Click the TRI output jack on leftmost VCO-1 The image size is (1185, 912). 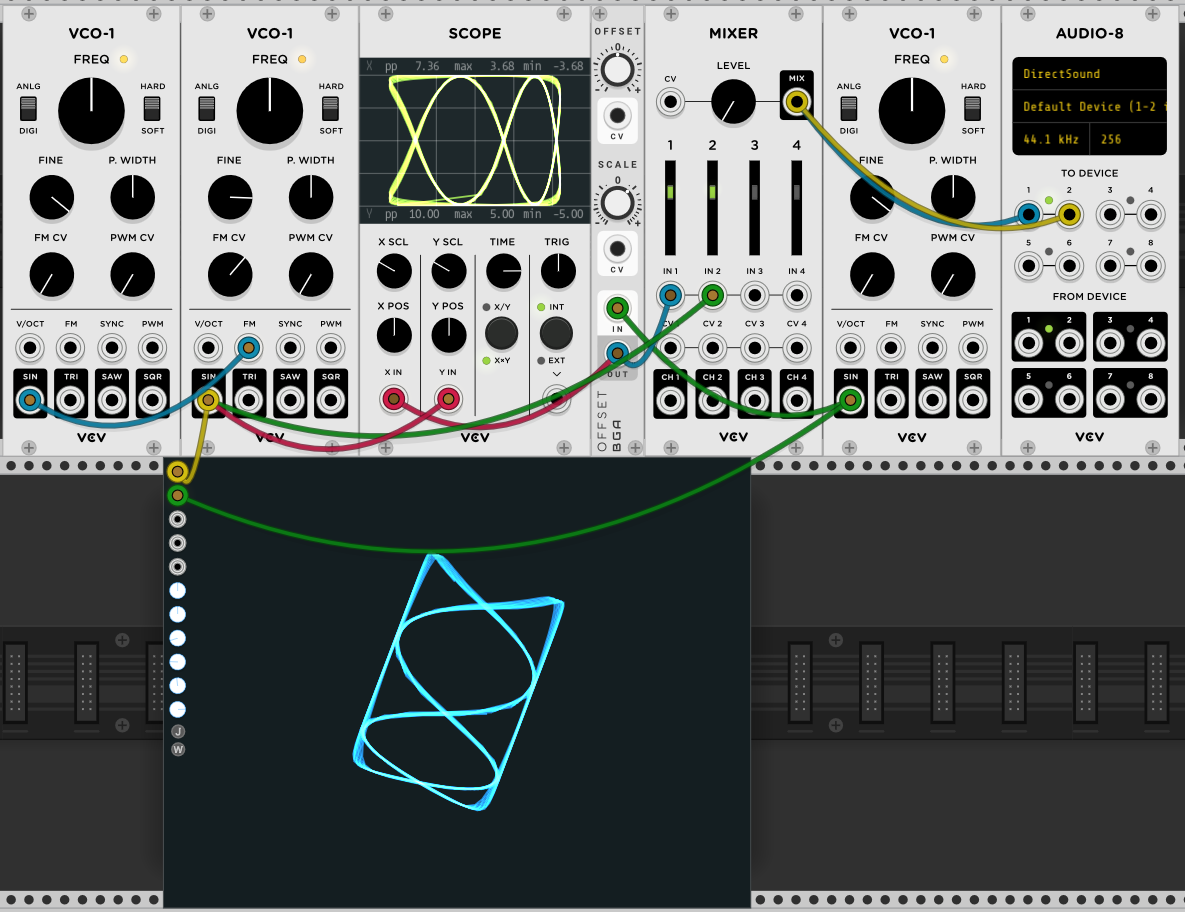pos(71,400)
